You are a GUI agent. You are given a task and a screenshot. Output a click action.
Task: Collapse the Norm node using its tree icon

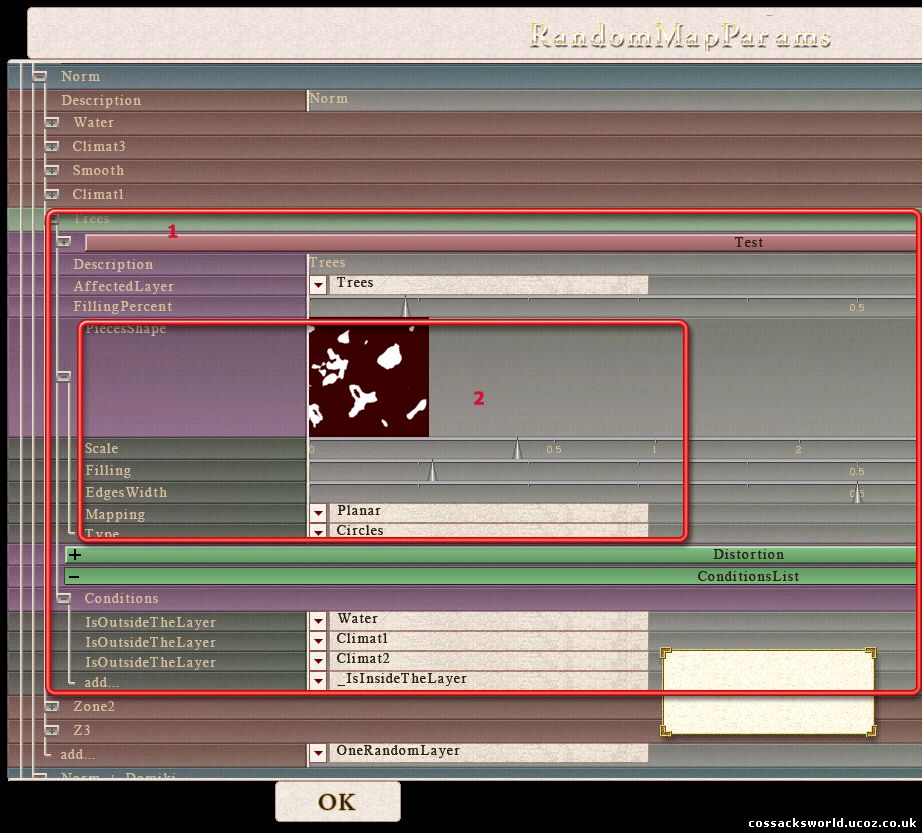click(39, 76)
